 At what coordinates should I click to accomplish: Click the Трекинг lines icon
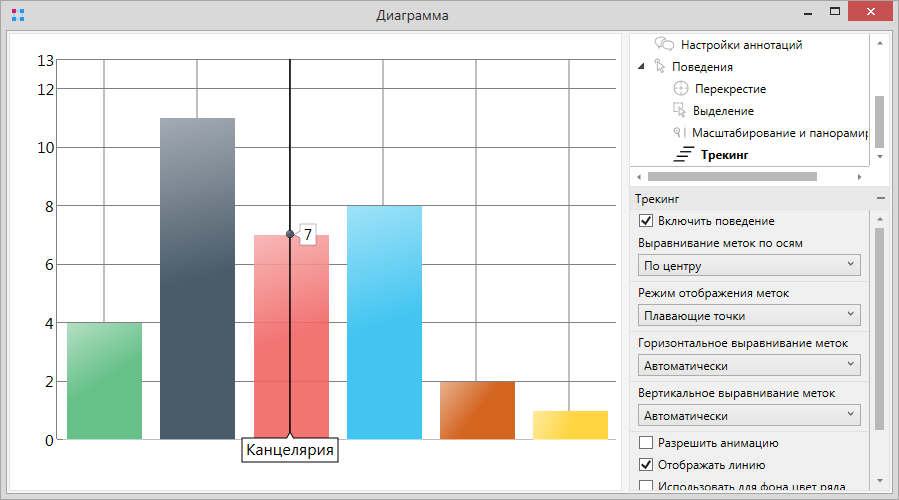684,155
